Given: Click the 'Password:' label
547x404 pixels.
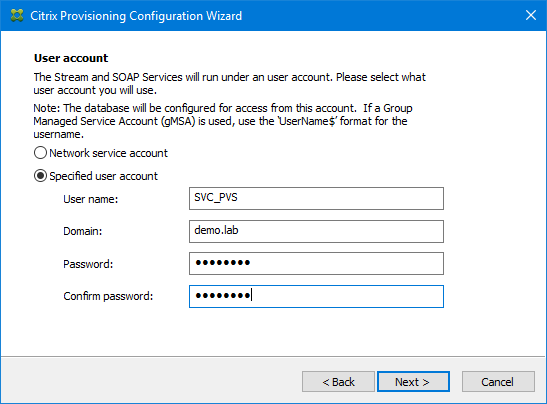Looking at the screenshot, I should click(88, 264).
